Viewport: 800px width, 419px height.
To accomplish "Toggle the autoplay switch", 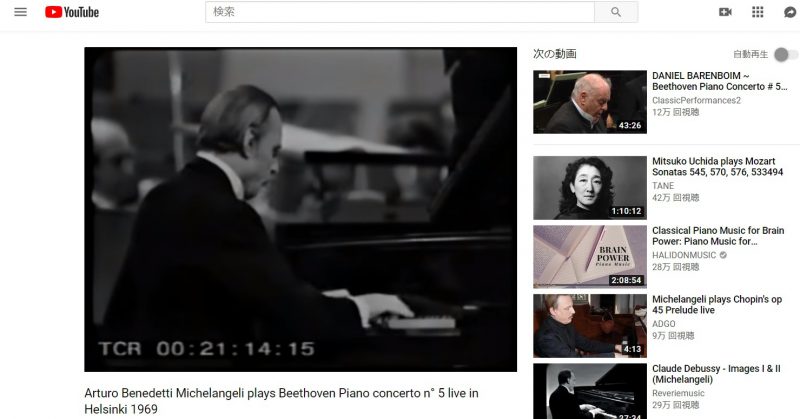I will pos(785,54).
